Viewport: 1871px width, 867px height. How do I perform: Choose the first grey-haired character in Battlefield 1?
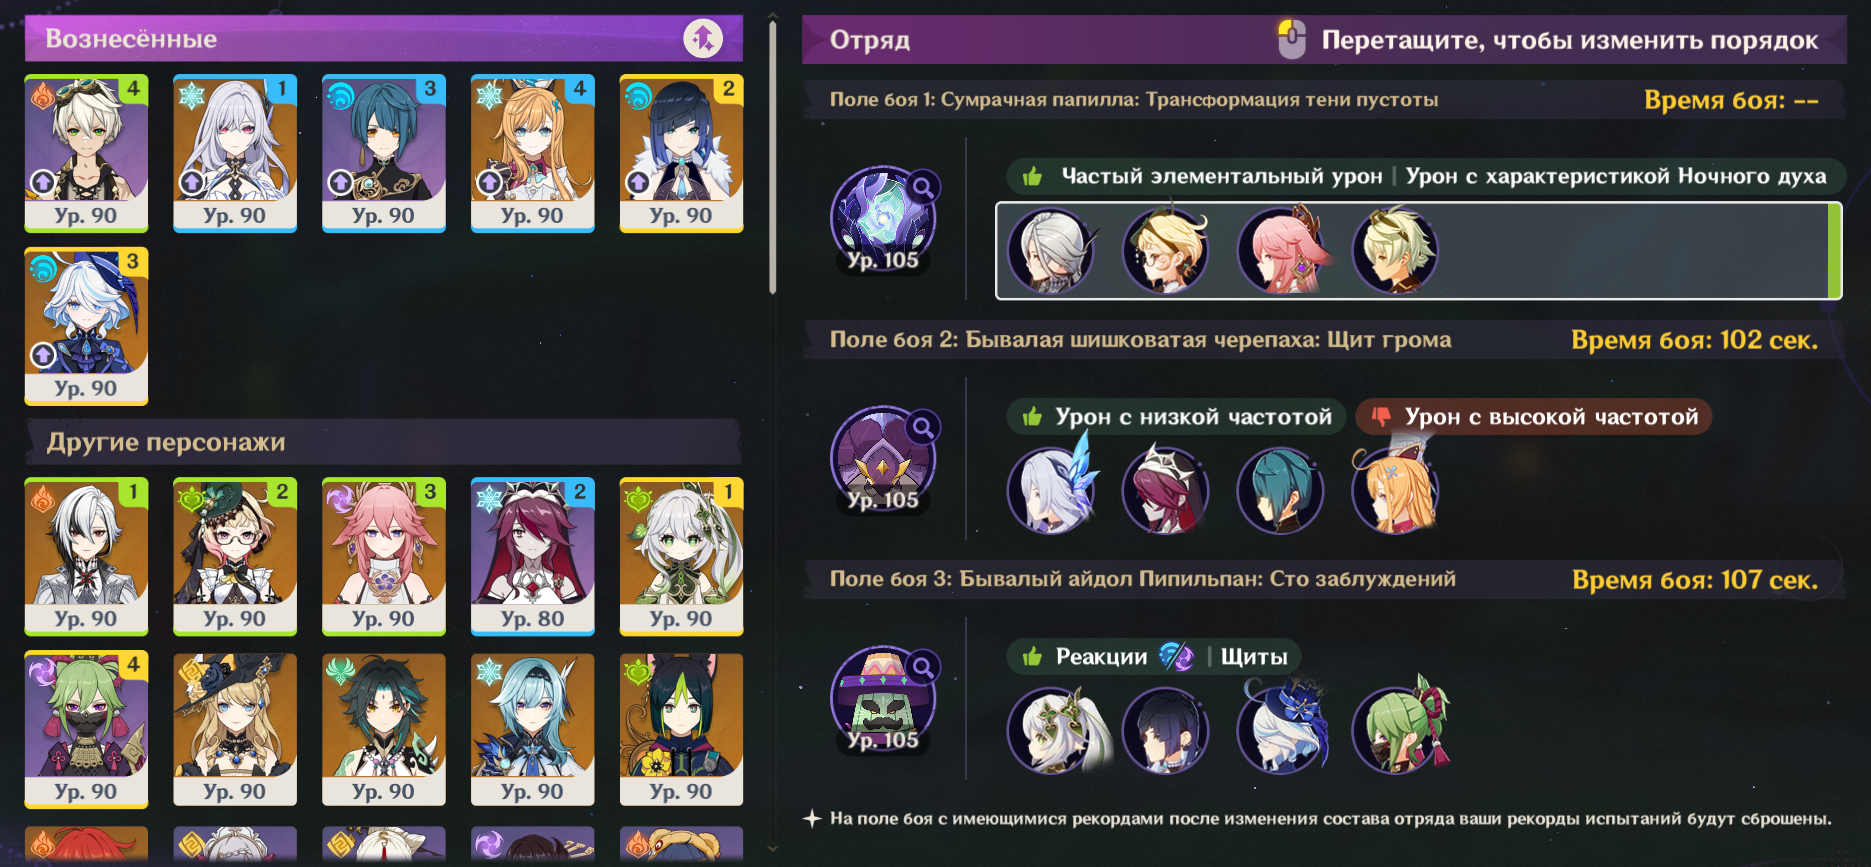point(1051,251)
